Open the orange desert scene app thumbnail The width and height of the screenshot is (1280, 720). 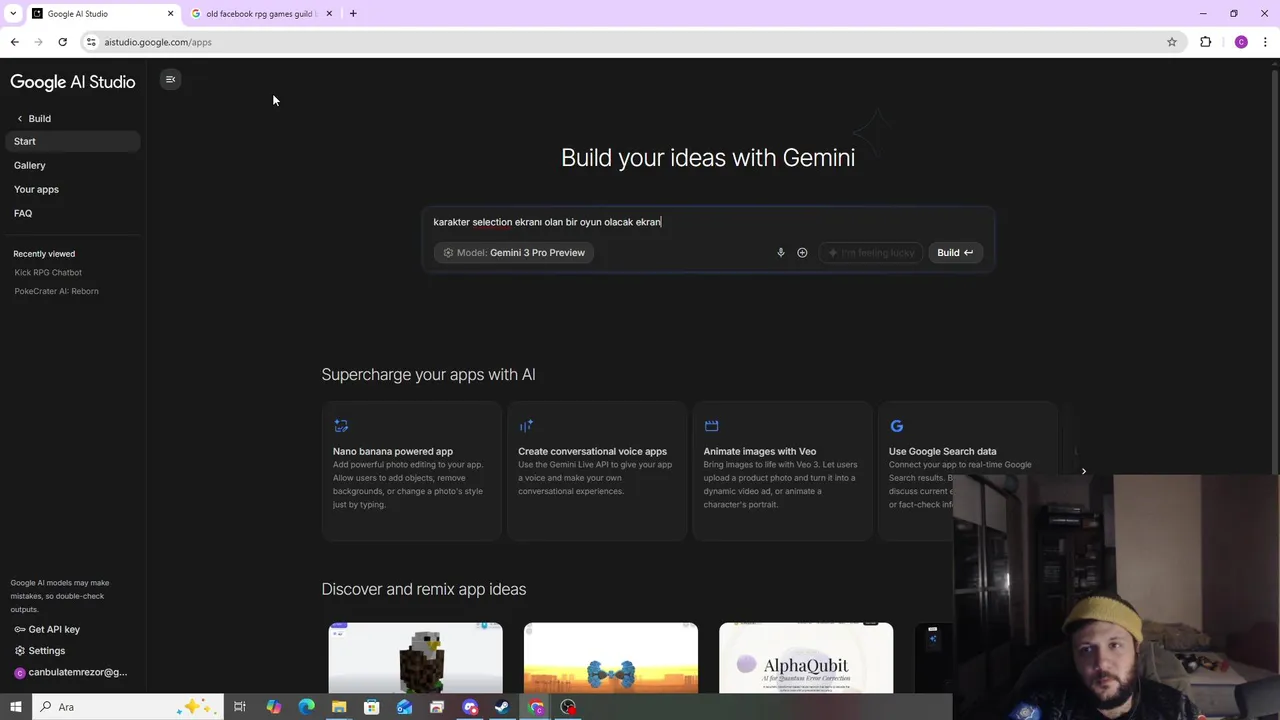pyautogui.click(x=611, y=658)
